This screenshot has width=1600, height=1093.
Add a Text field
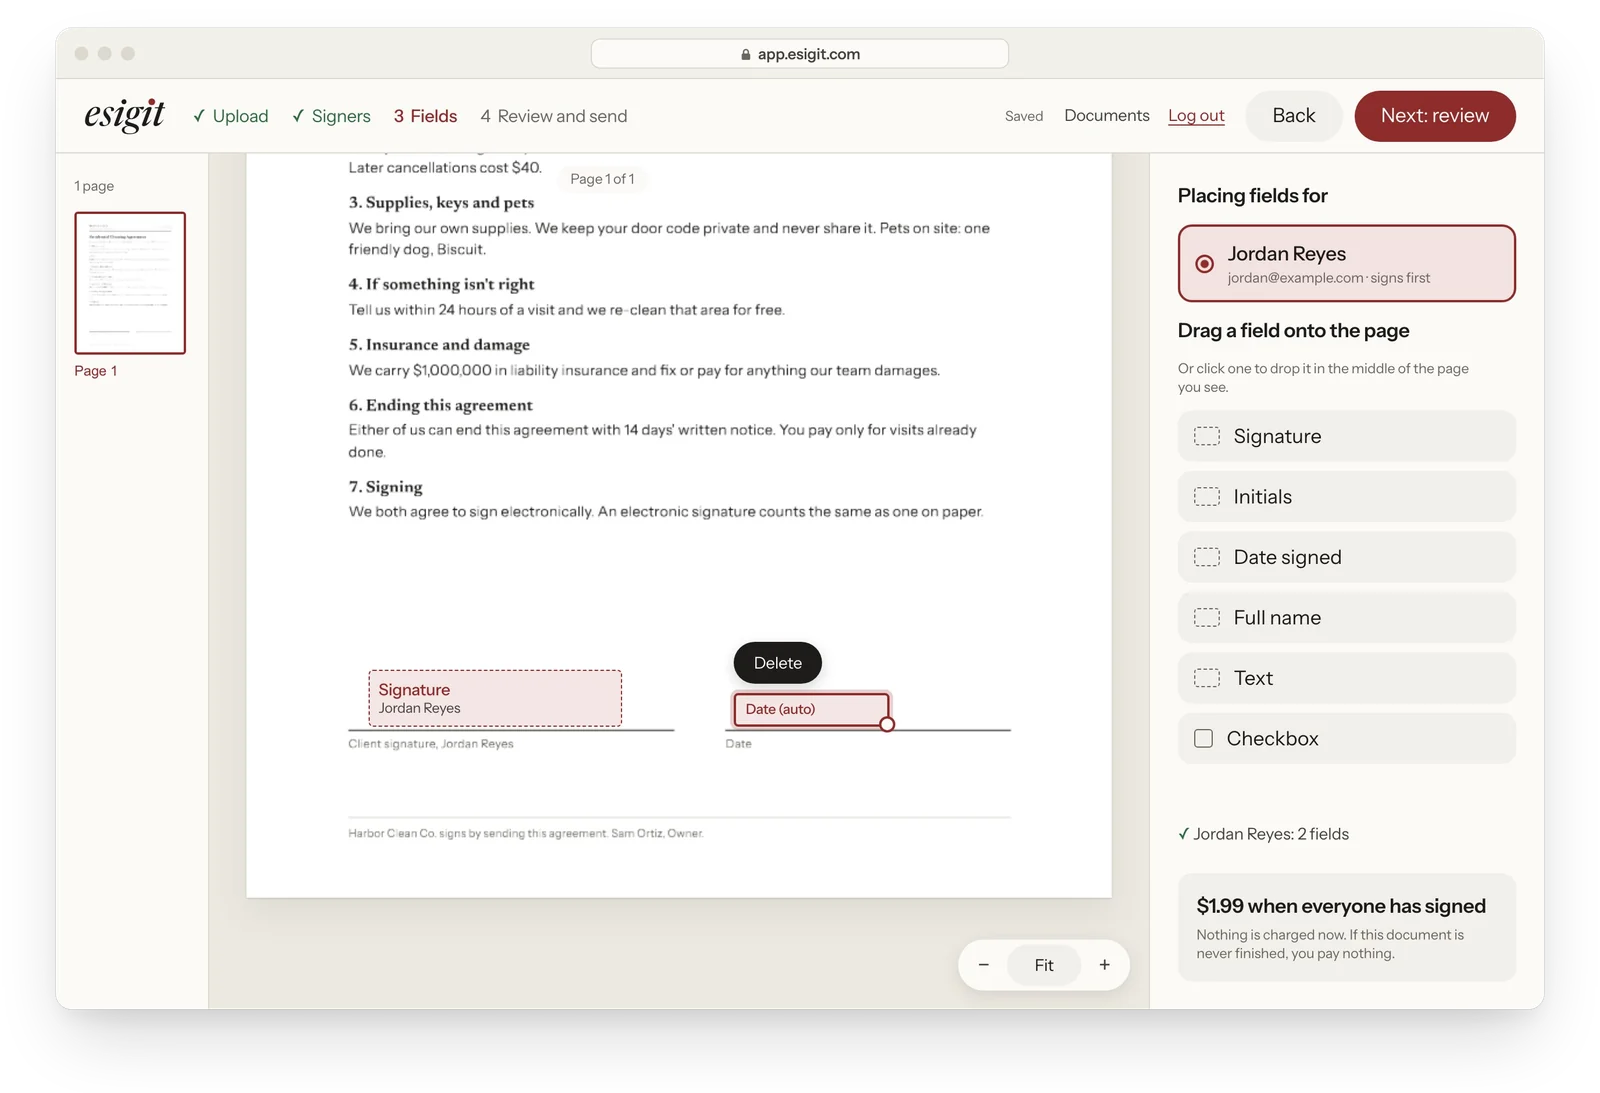[x=1346, y=678]
